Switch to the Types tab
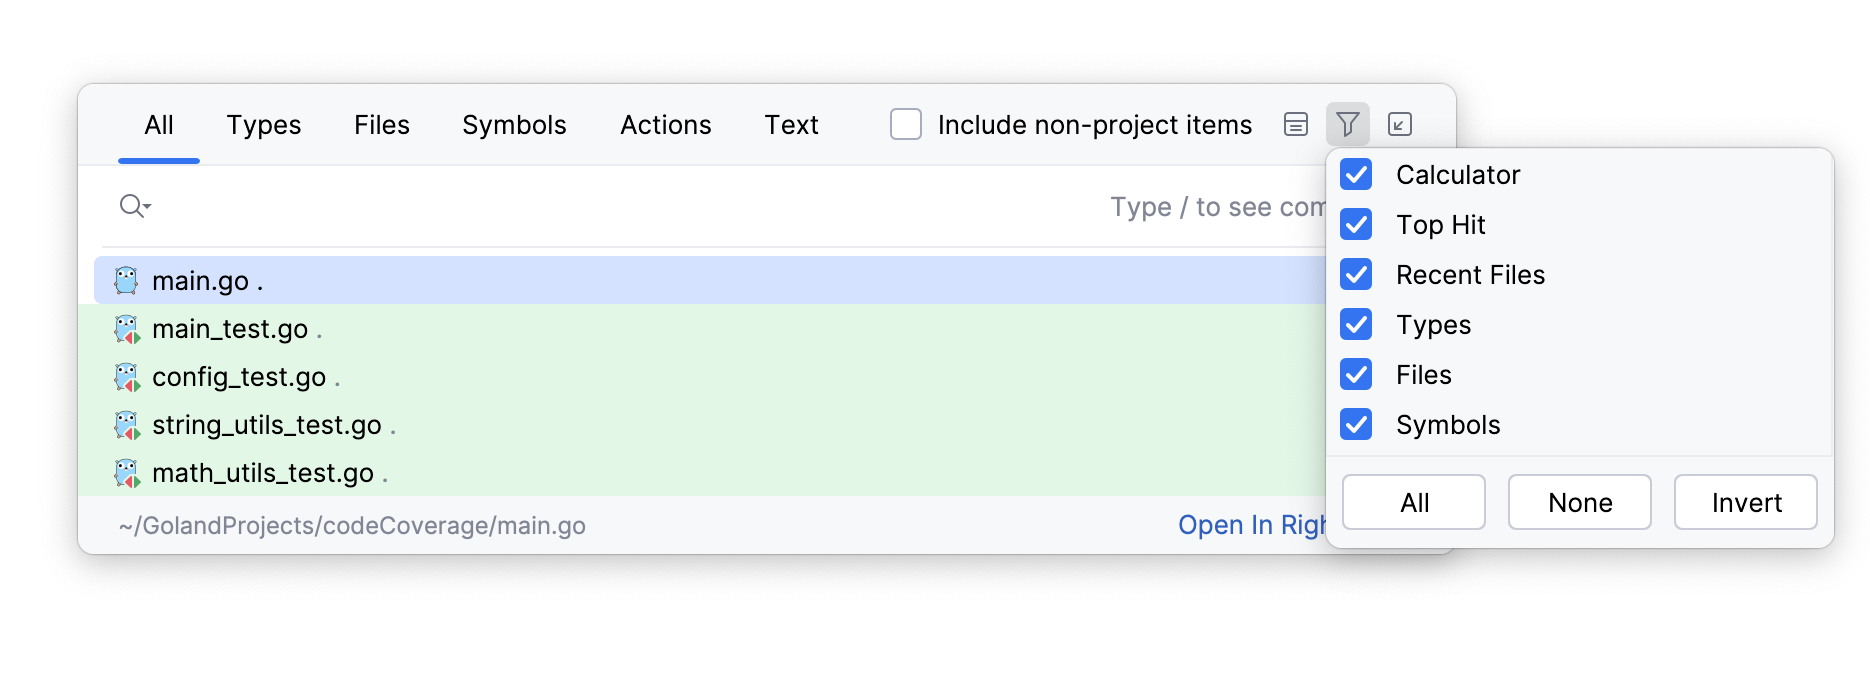 (263, 125)
